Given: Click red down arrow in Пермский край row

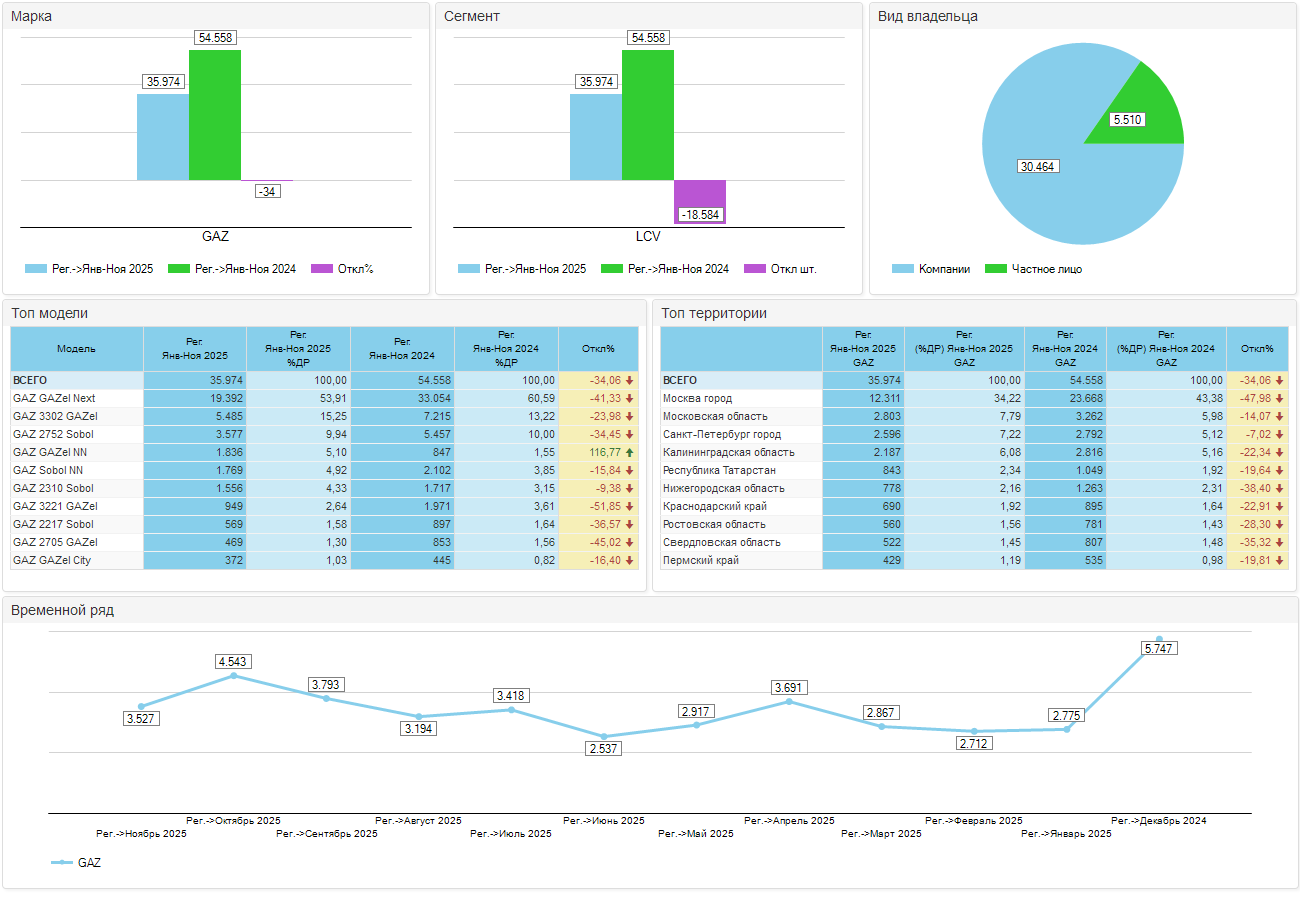Looking at the screenshot, I should [1279, 561].
